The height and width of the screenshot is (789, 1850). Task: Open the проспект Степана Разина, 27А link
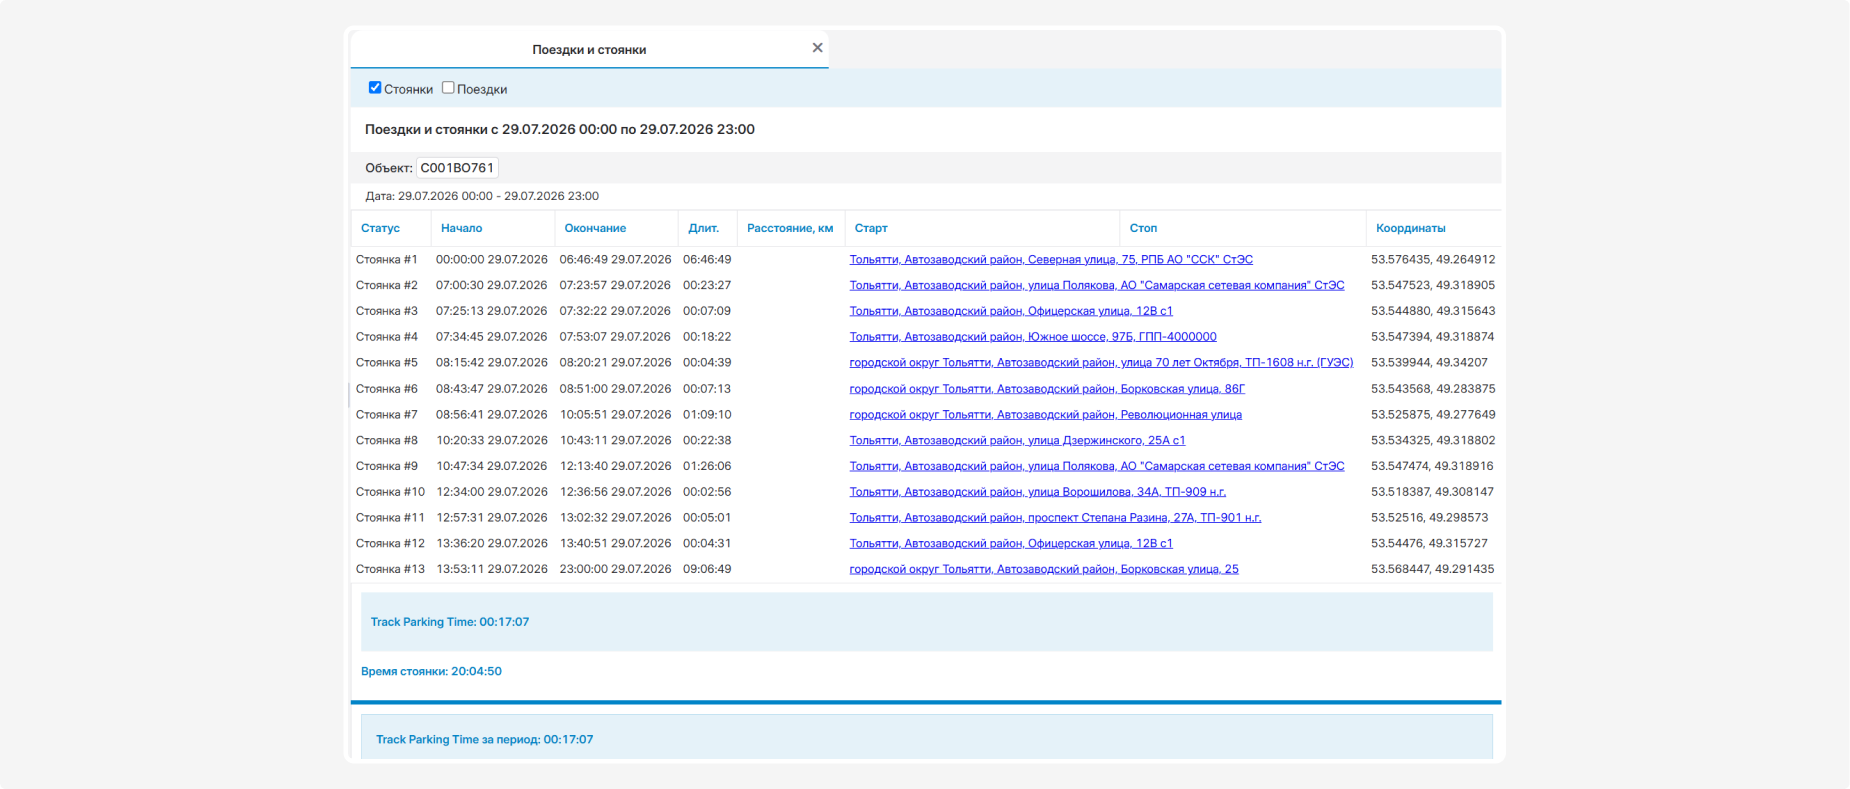click(x=1055, y=518)
